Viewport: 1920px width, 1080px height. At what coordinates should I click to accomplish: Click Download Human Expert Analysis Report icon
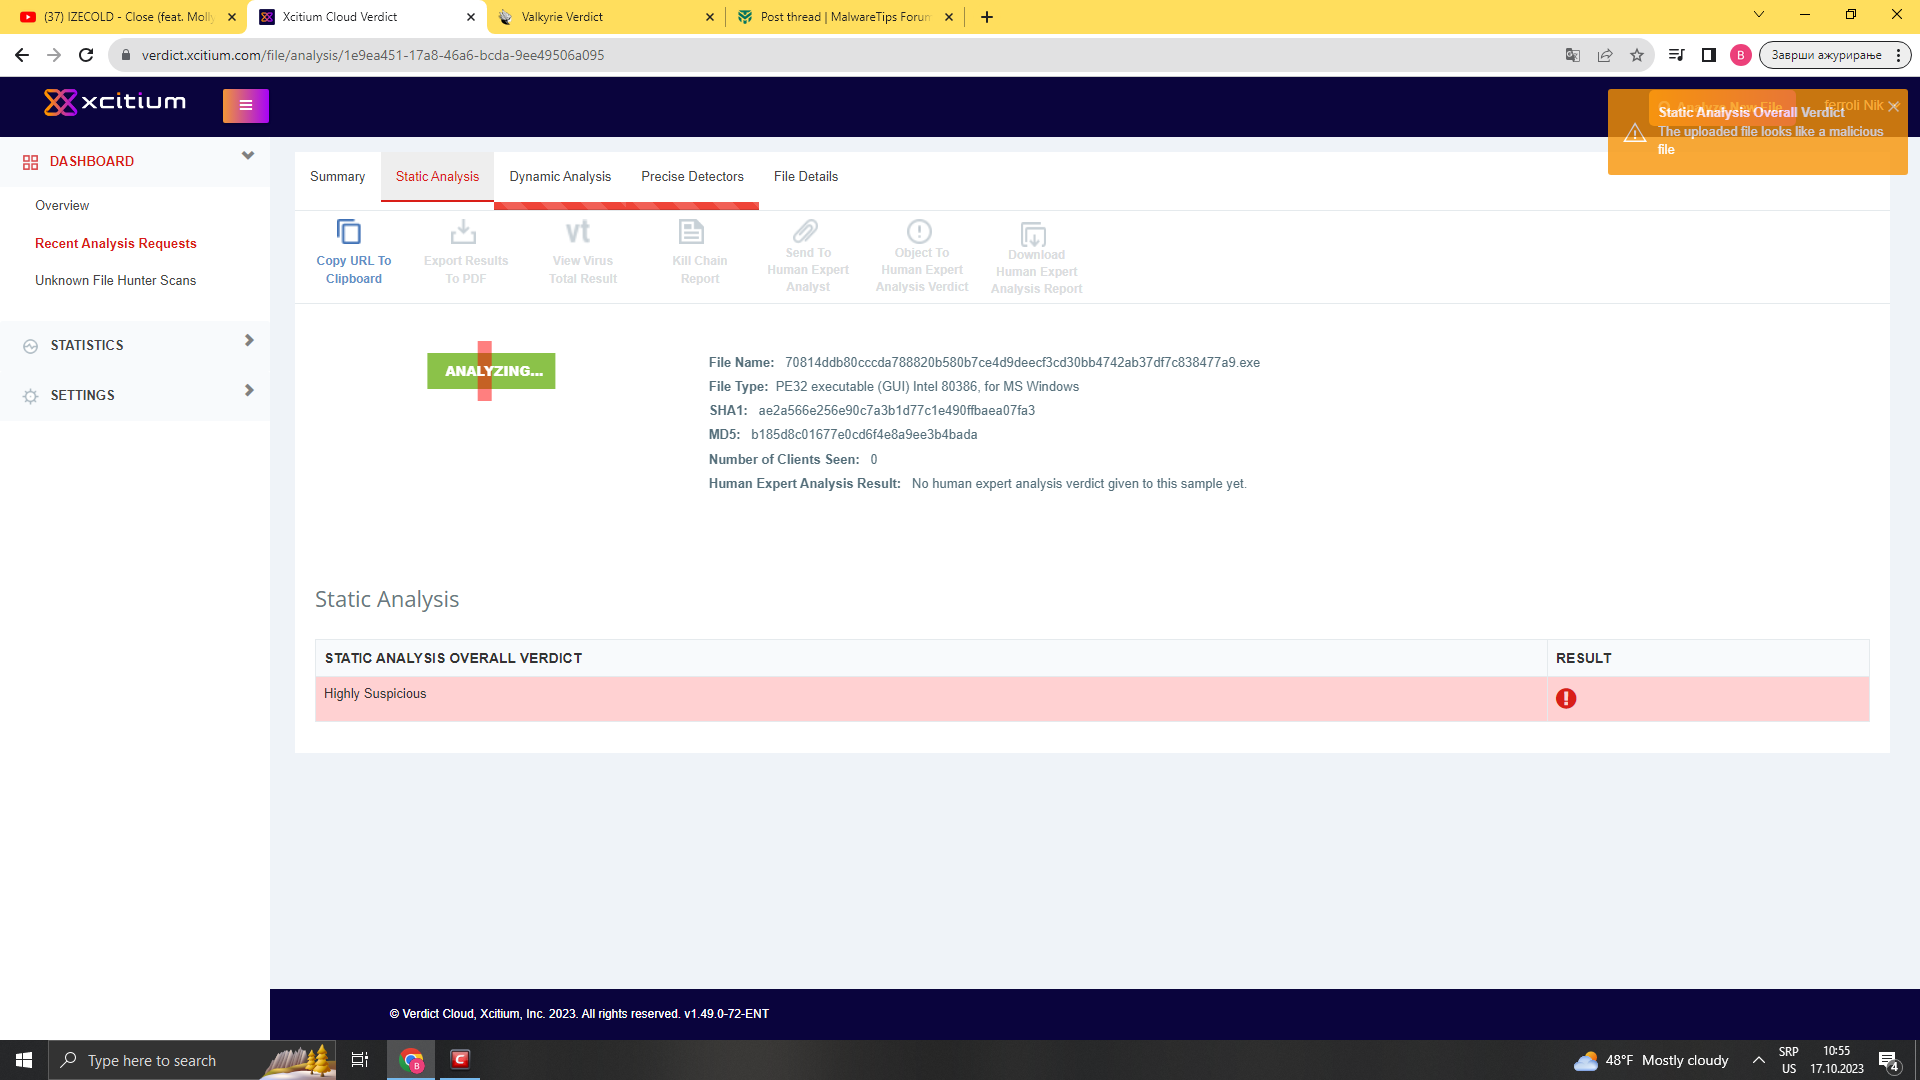pyautogui.click(x=1033, y=235)
